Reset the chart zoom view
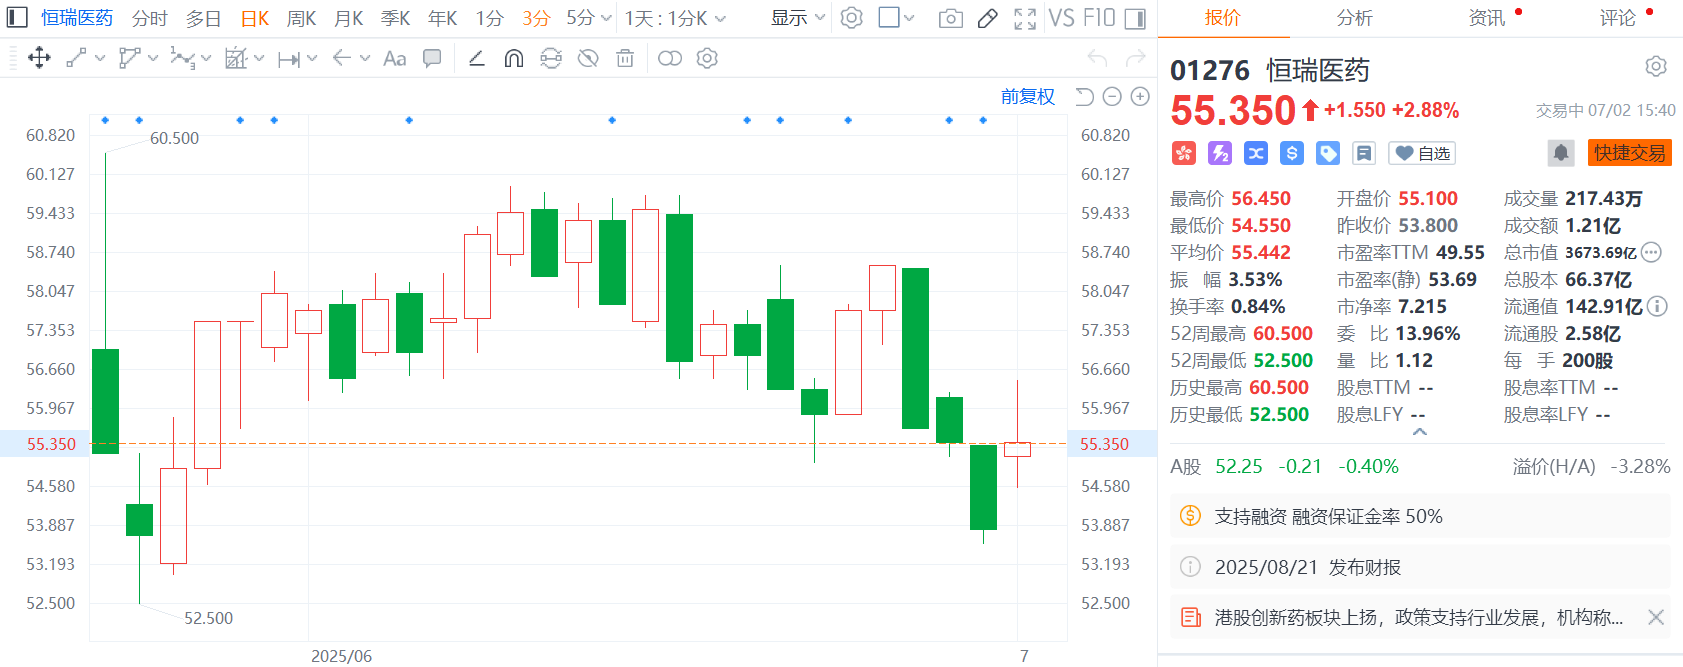 (1084, 96)
